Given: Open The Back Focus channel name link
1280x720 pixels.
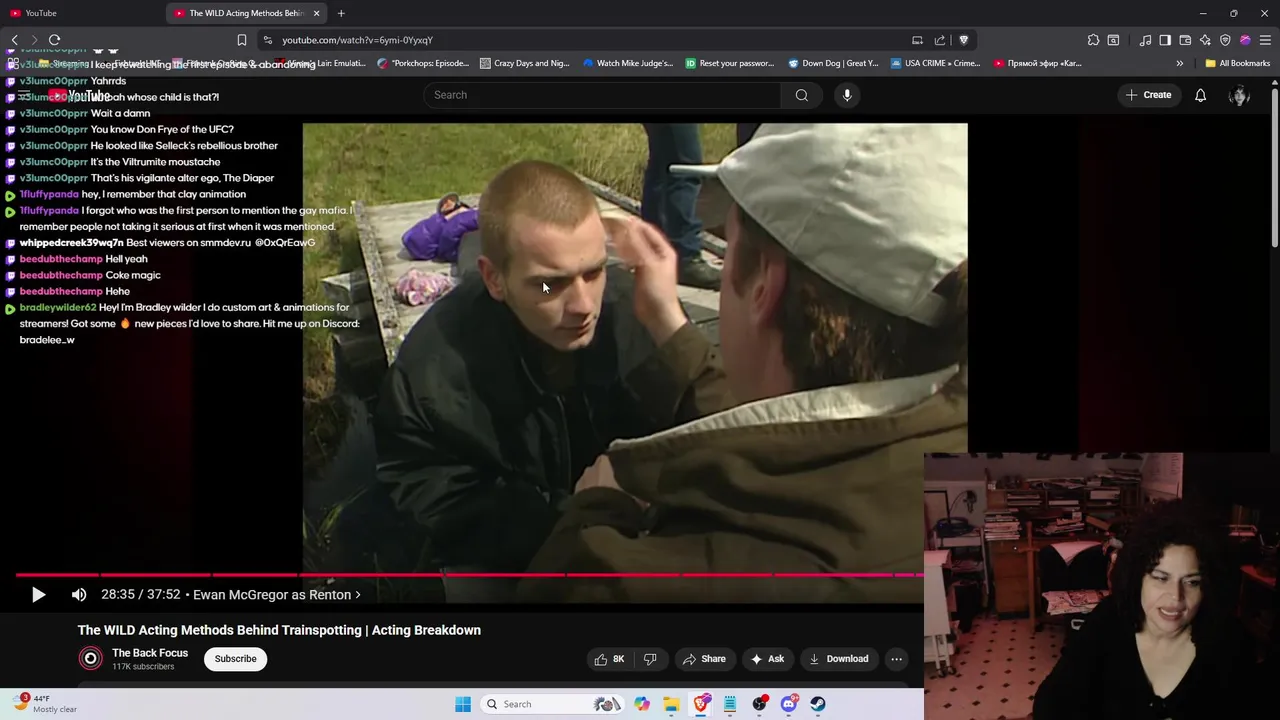Looking at the screenshot, I should click(x=150, y=653).
